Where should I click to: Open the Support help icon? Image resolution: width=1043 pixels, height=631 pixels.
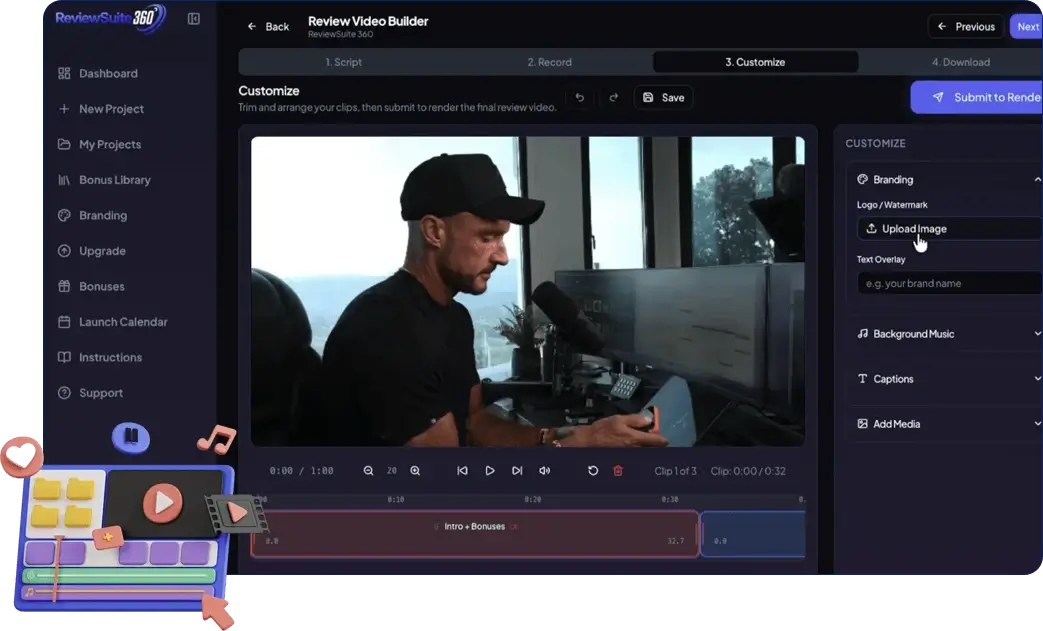click(64, 393)
